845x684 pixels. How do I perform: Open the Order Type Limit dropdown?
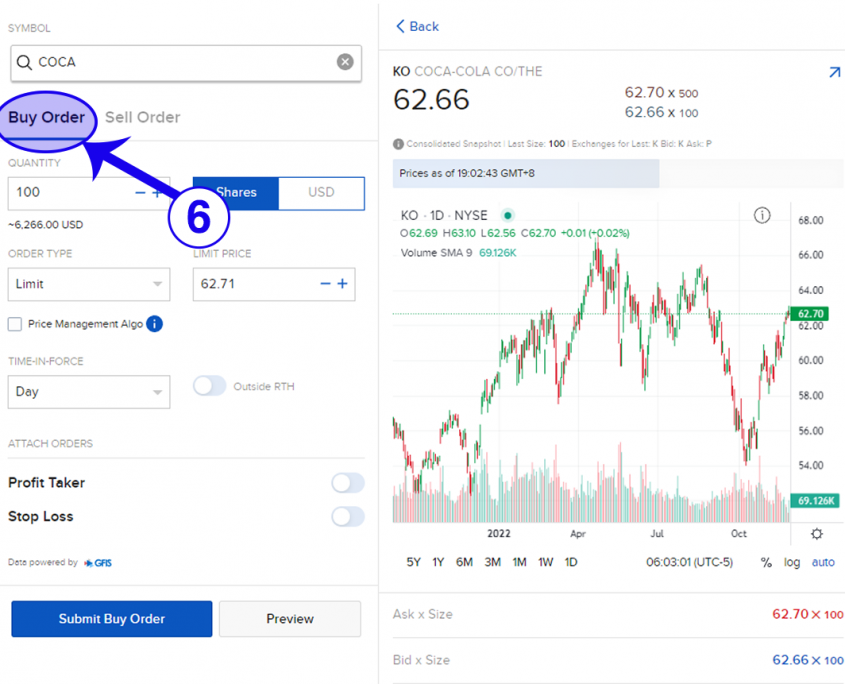(88, 284)
